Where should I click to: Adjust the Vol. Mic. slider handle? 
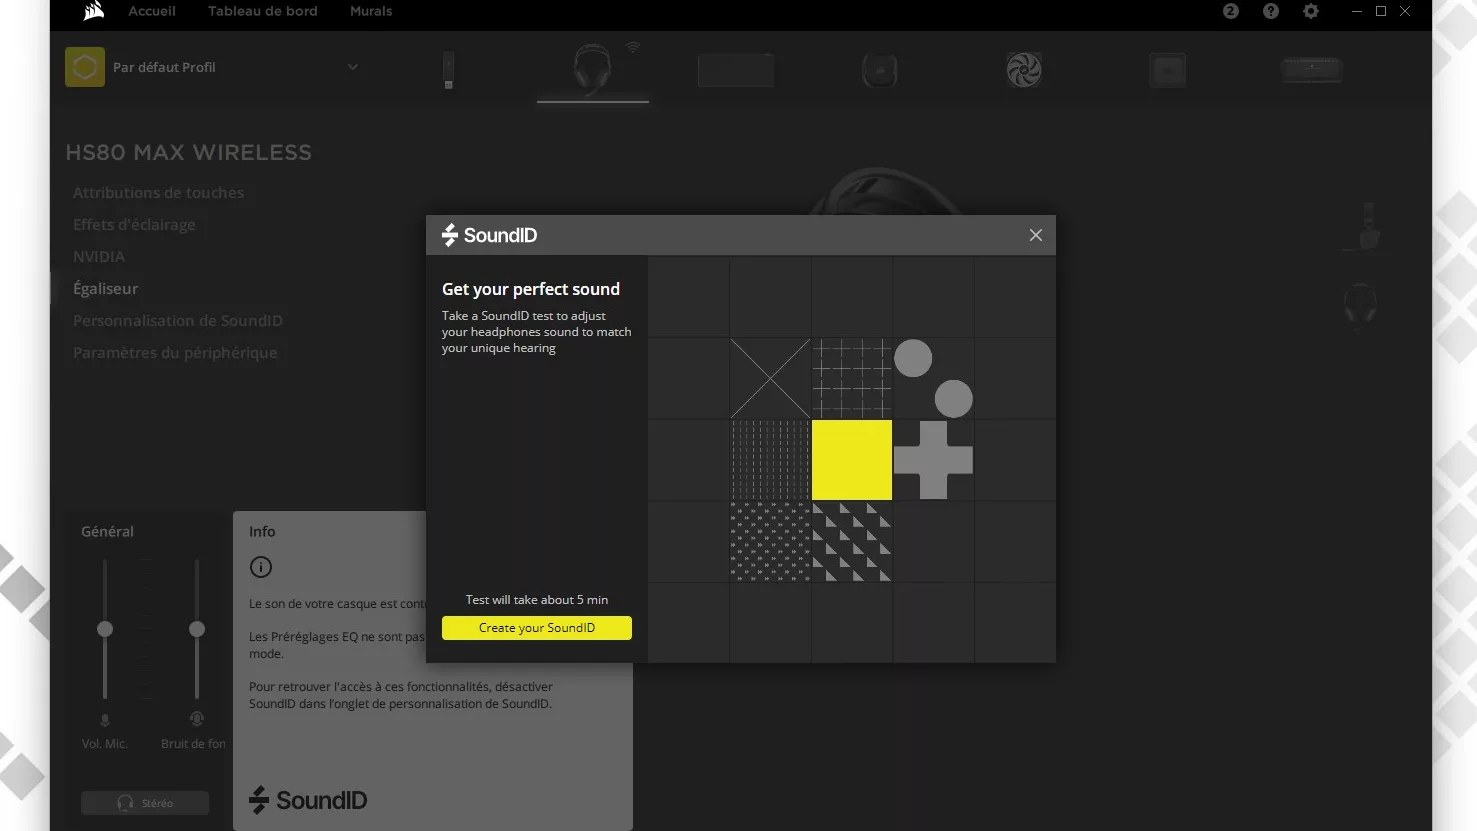coord(105,629)
